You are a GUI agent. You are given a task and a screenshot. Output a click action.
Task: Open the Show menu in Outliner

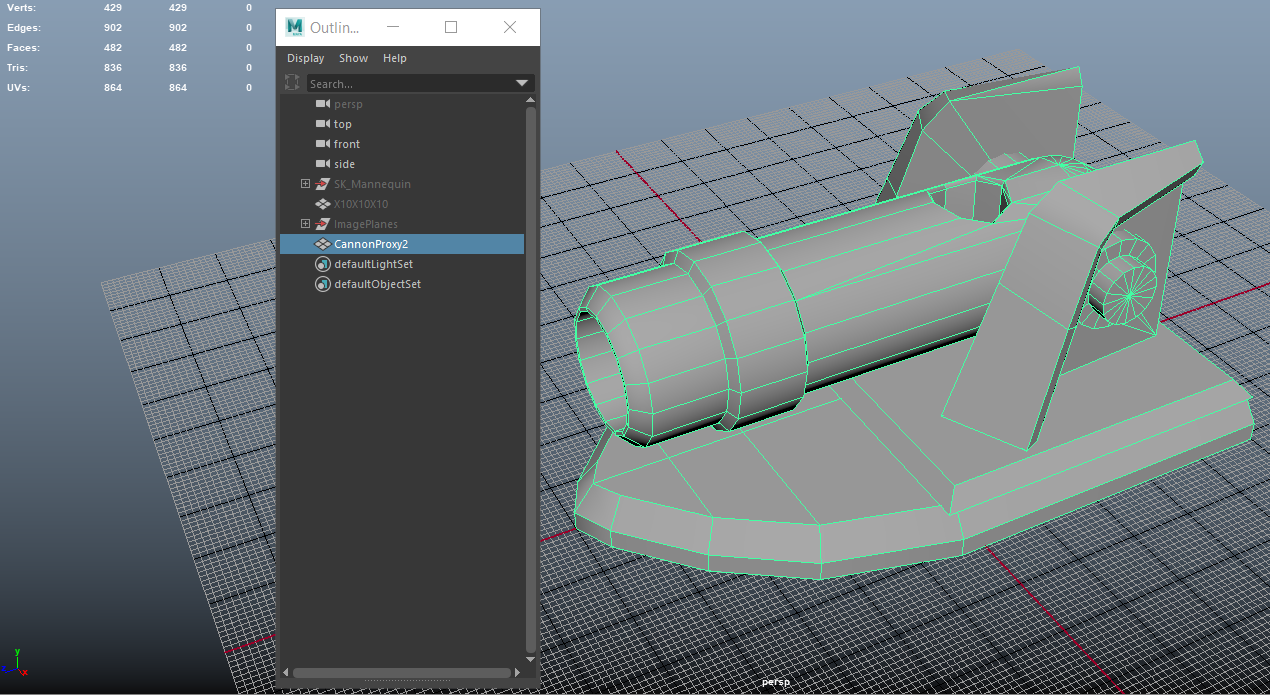[353, 58]
